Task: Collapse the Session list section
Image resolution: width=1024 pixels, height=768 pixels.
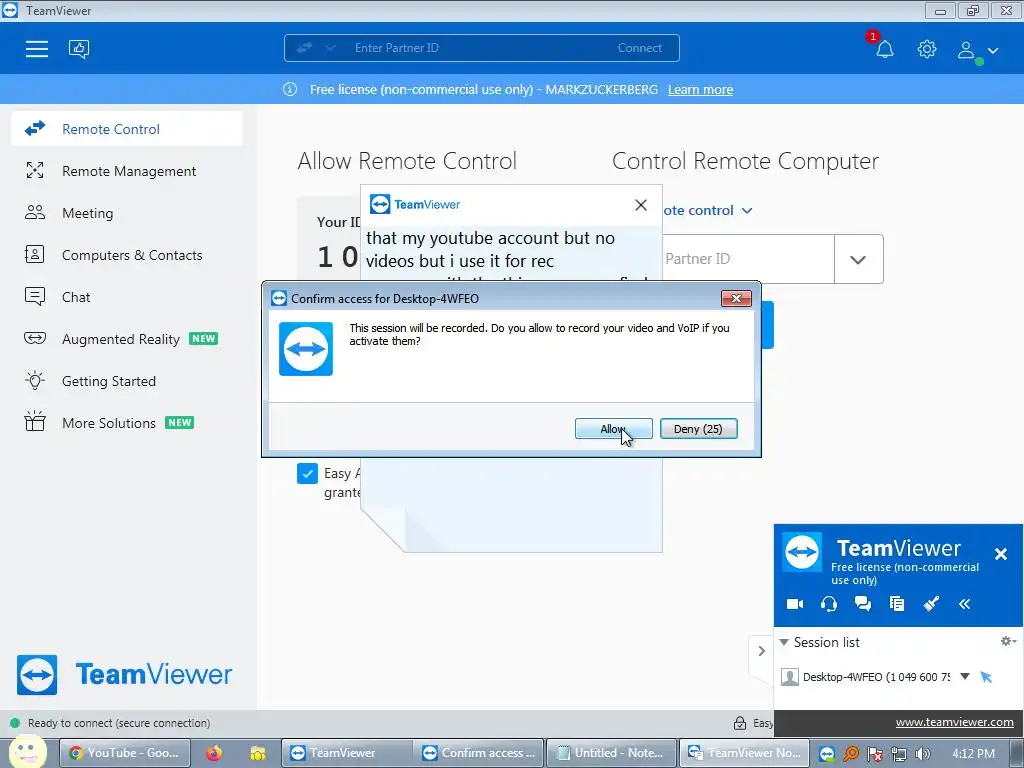Action: 784,643
